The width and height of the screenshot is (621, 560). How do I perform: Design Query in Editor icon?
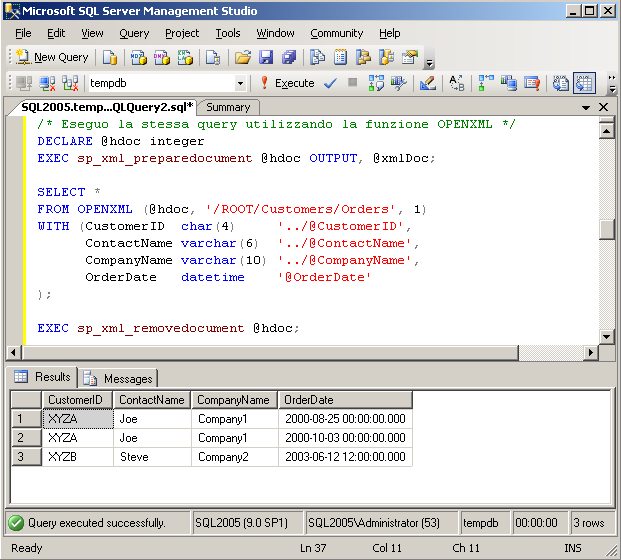[428, 83]
